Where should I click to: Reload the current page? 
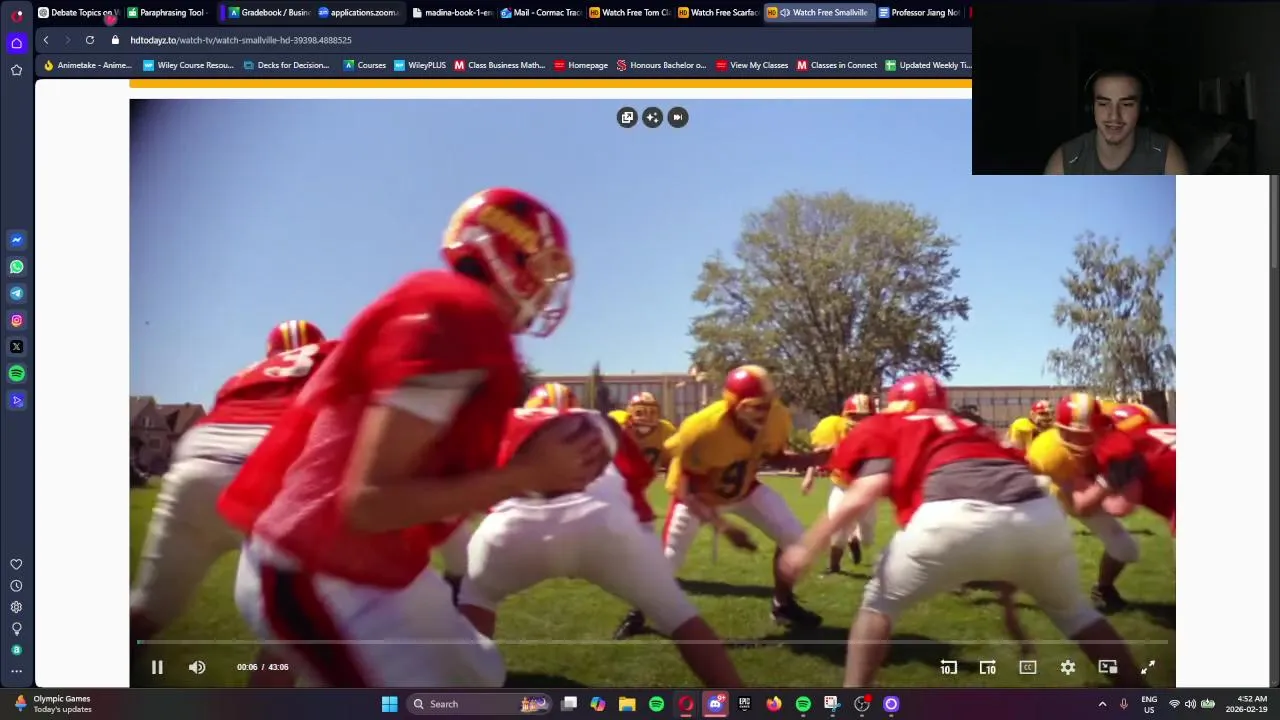(90, 40)
